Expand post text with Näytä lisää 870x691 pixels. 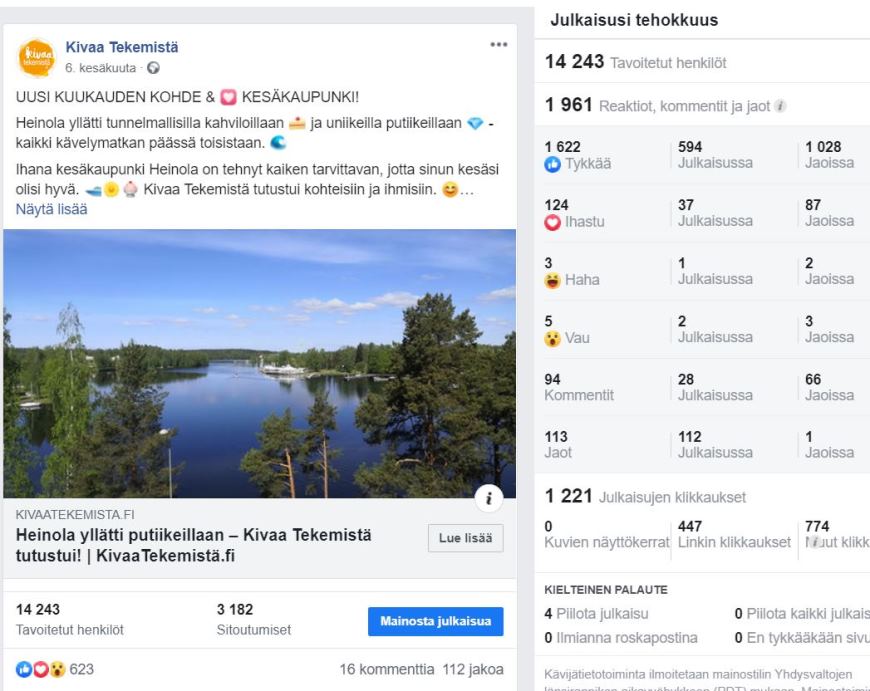tap(51, 209)
